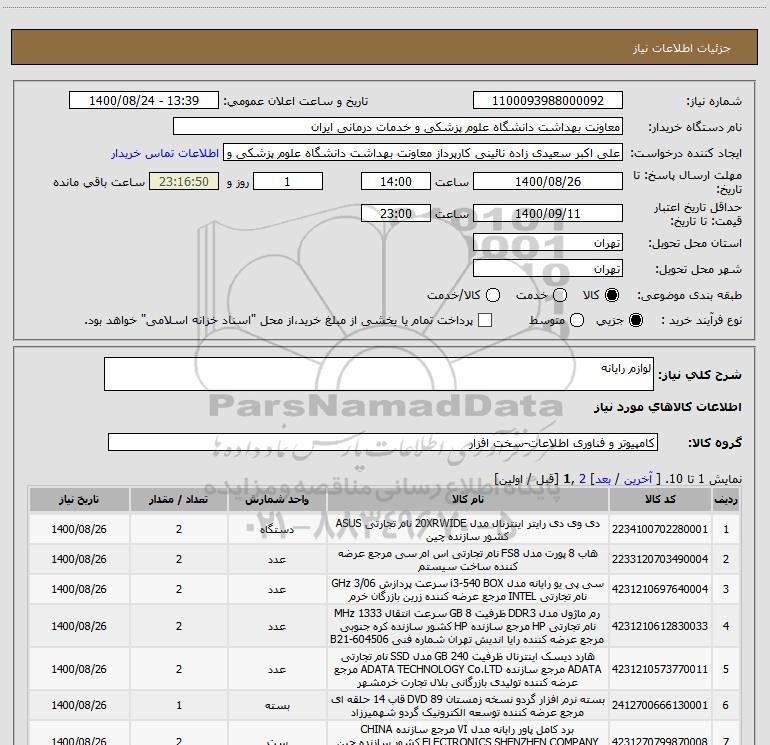Open the اطلاعات تماس خریدار link
The width and height of the screenshot is (770, 745).
165,153
